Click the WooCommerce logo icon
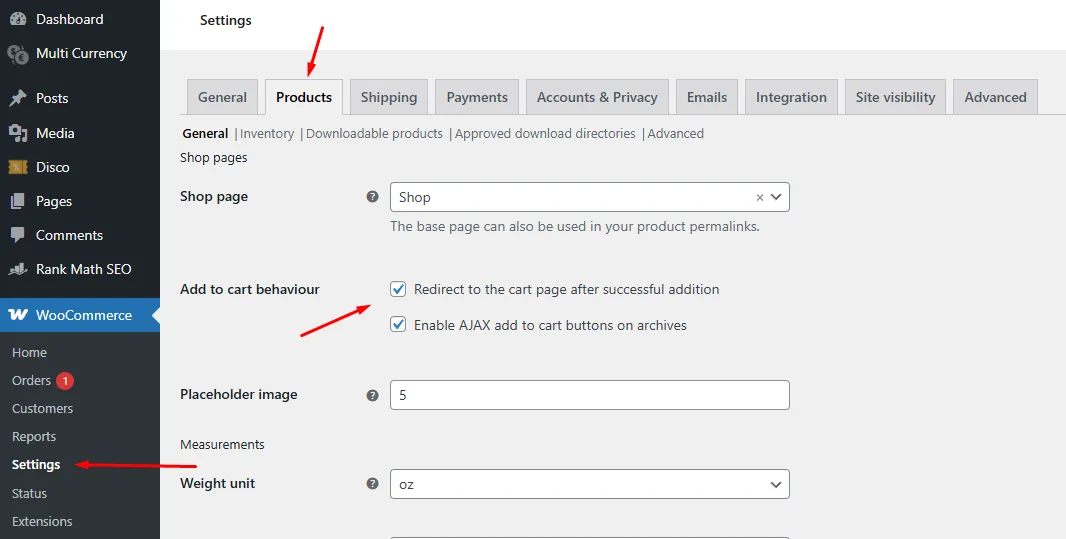Screen dimensions: 1066x539 click(18, 315)
